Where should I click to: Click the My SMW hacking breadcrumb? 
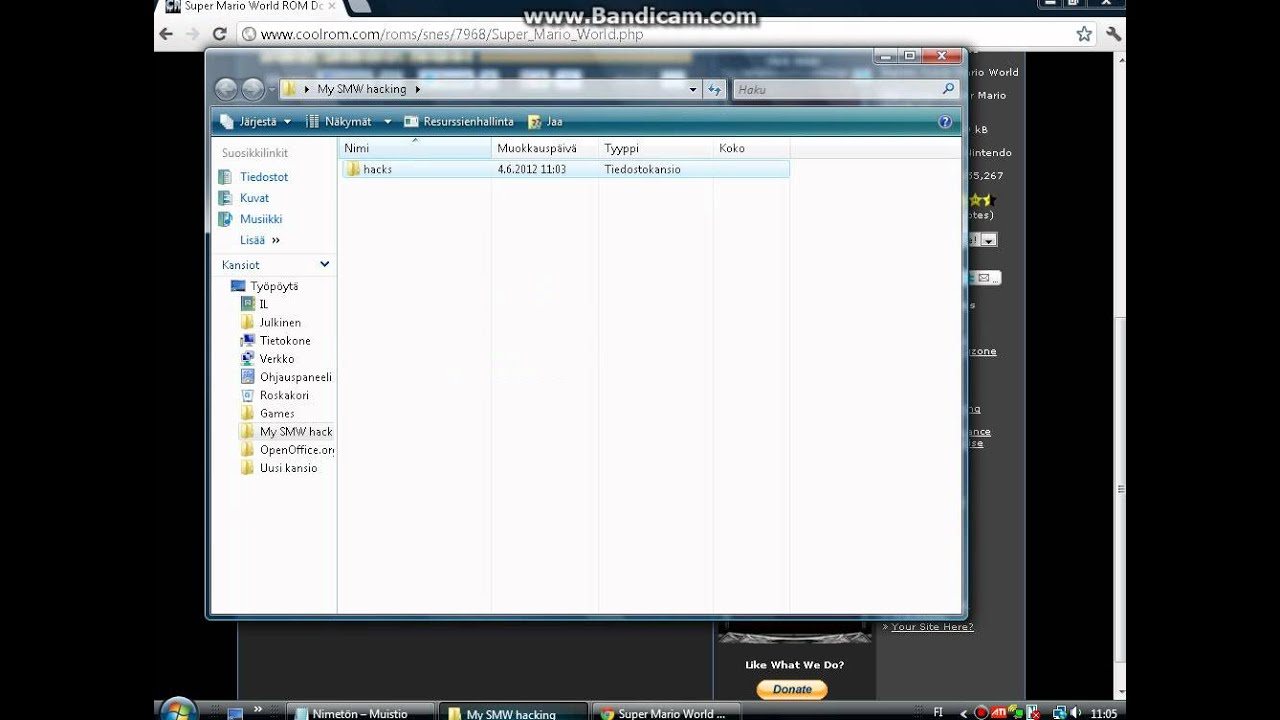pyautogui.click(x=362, y=89)
